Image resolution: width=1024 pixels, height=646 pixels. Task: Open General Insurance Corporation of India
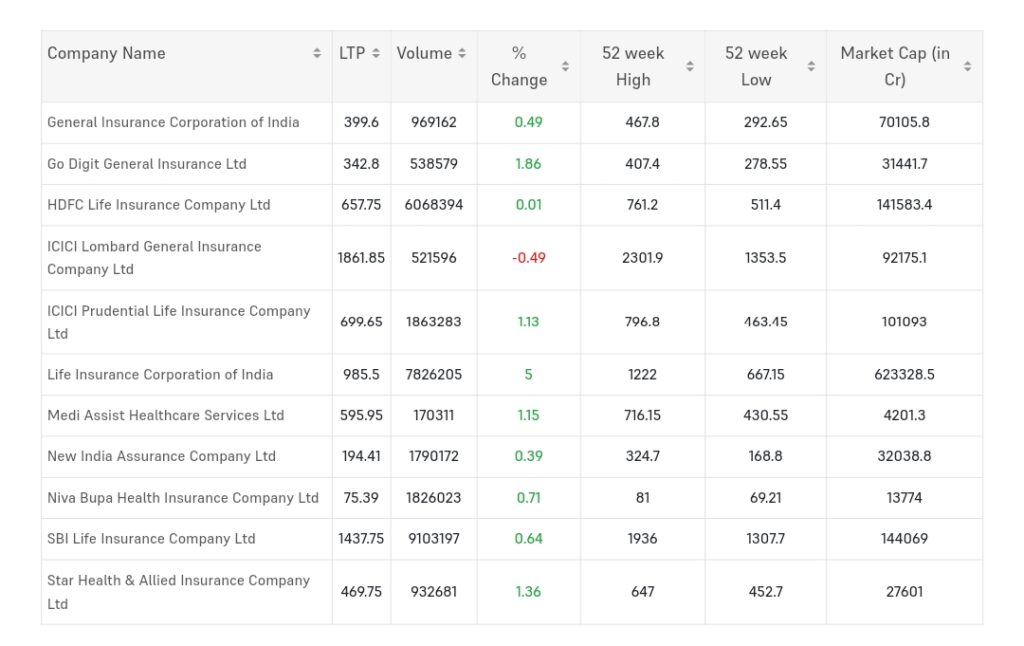tap(173, 123)
